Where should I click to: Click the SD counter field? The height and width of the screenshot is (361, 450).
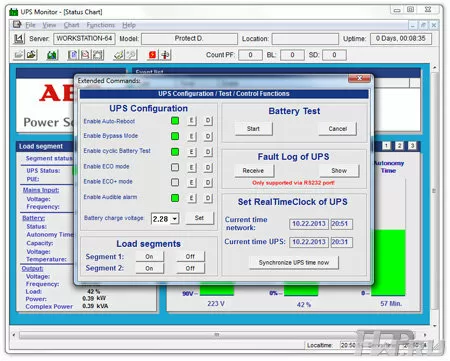point(334,55)
